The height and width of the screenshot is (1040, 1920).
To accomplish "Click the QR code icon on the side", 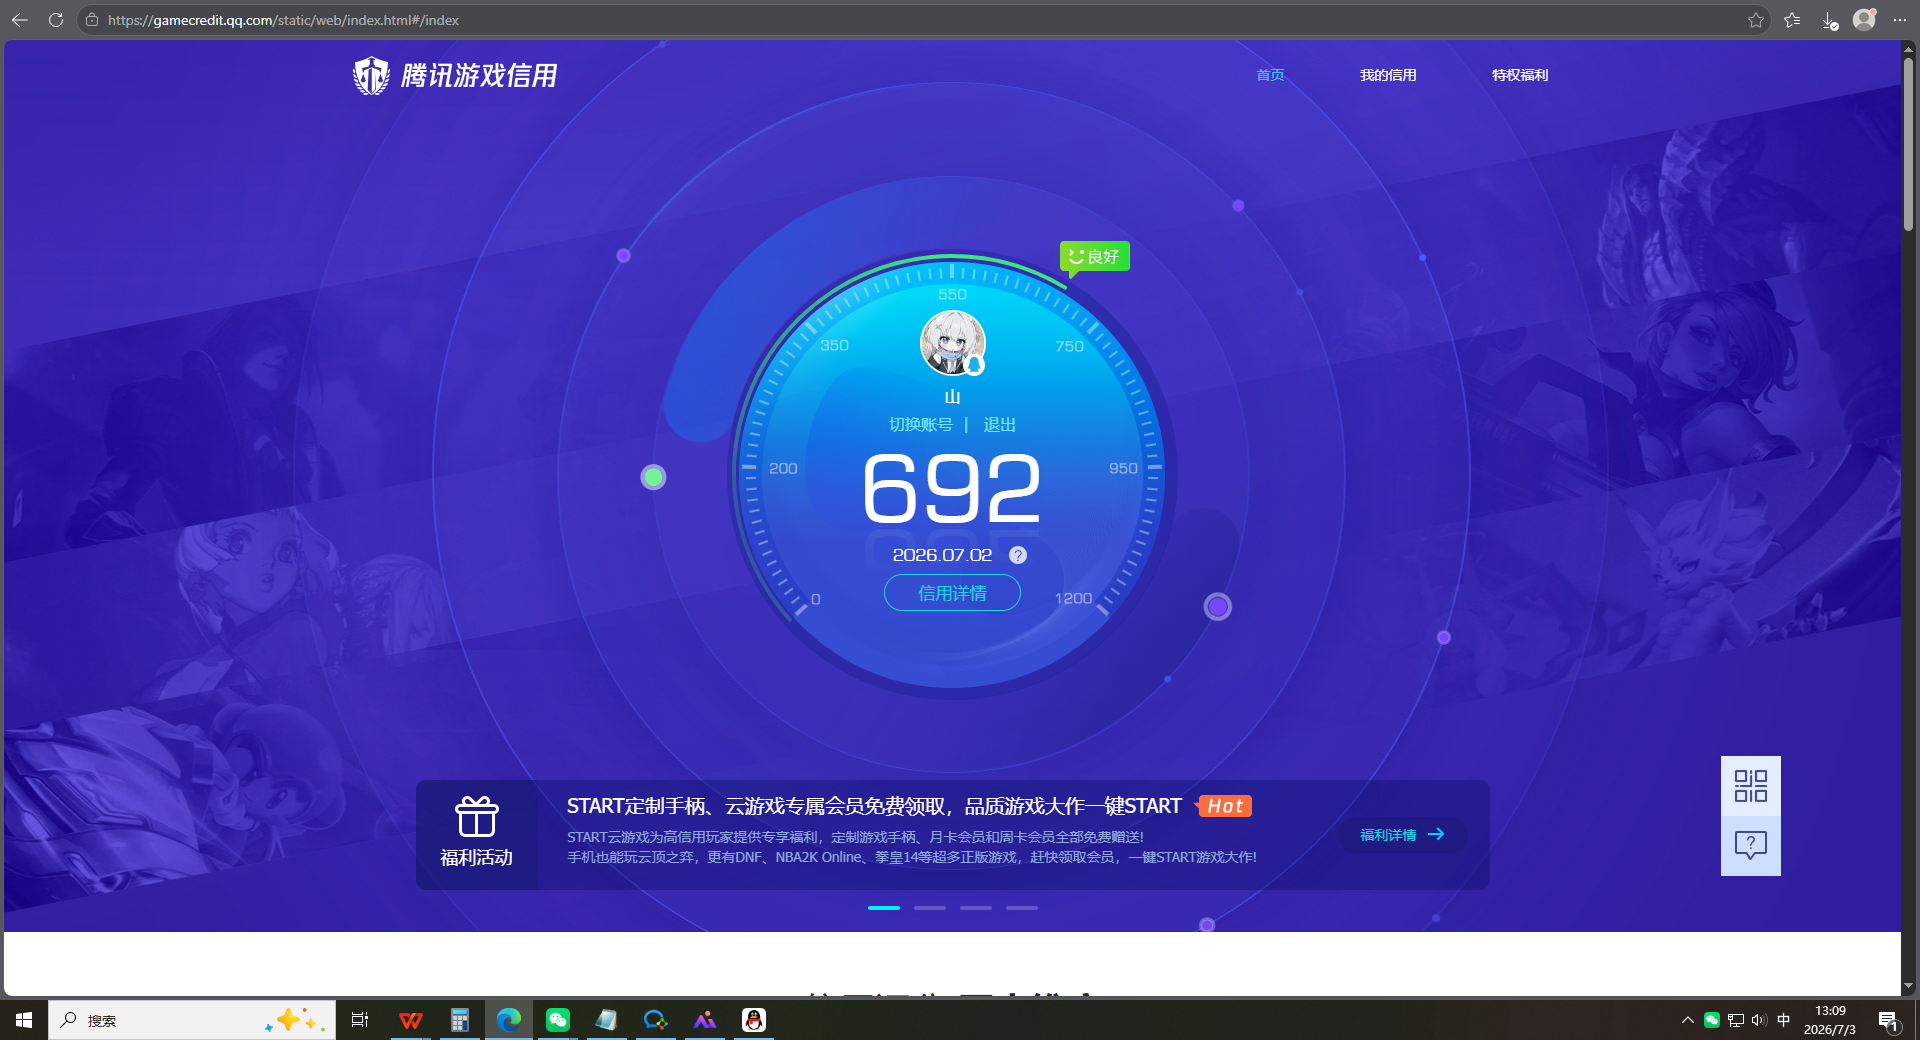I will (1751, 786).
